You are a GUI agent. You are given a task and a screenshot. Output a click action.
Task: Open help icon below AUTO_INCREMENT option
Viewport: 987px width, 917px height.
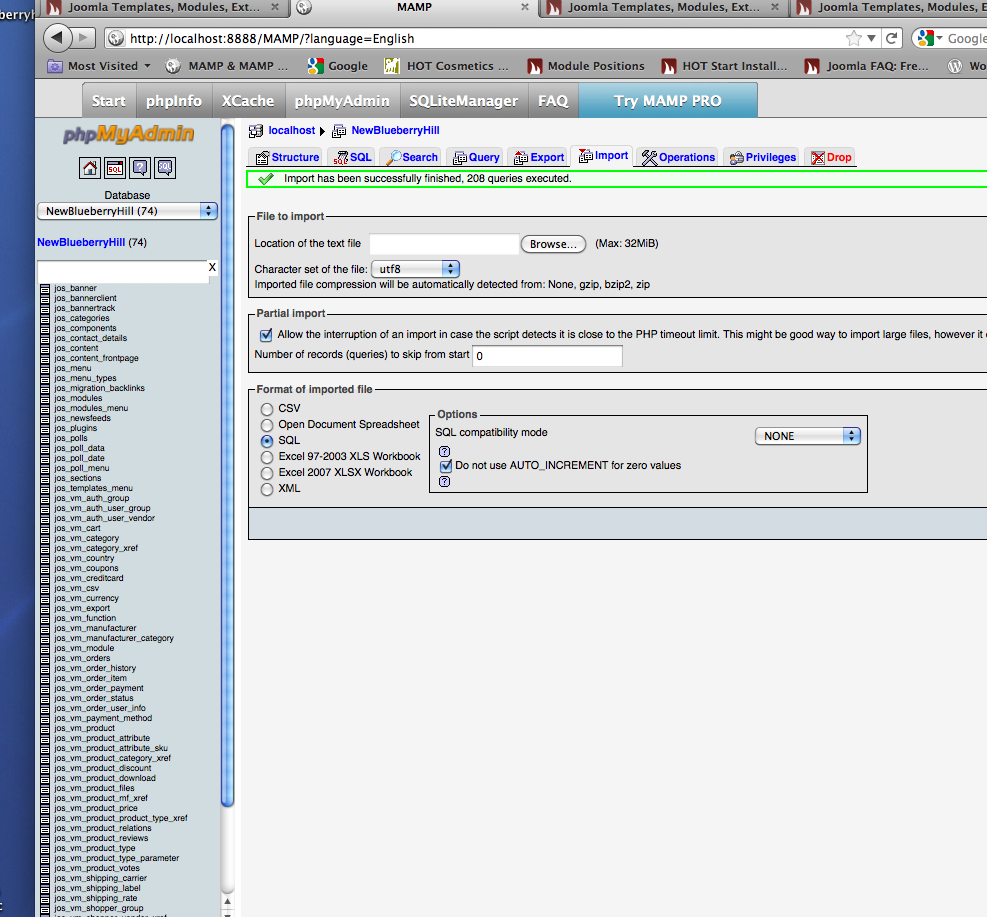coord(444,481)
